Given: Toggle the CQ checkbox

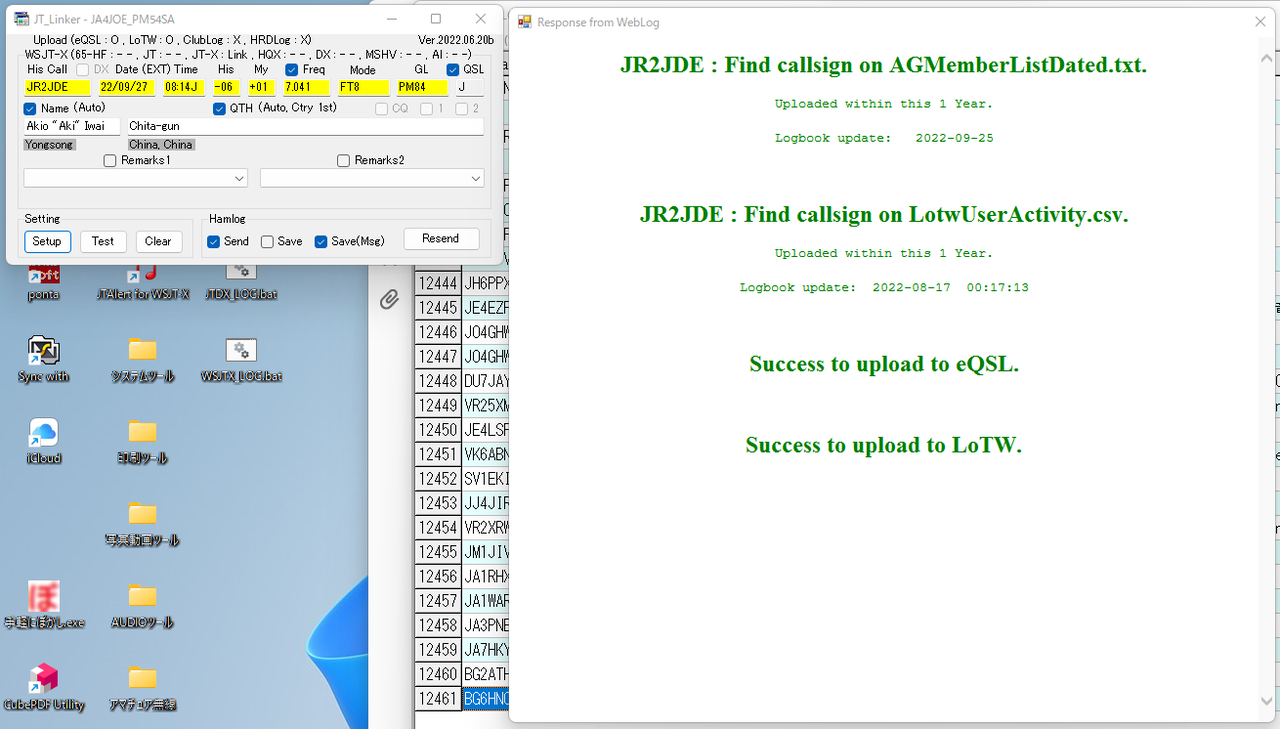Looking at the screenshot, I should pos(381,108).
